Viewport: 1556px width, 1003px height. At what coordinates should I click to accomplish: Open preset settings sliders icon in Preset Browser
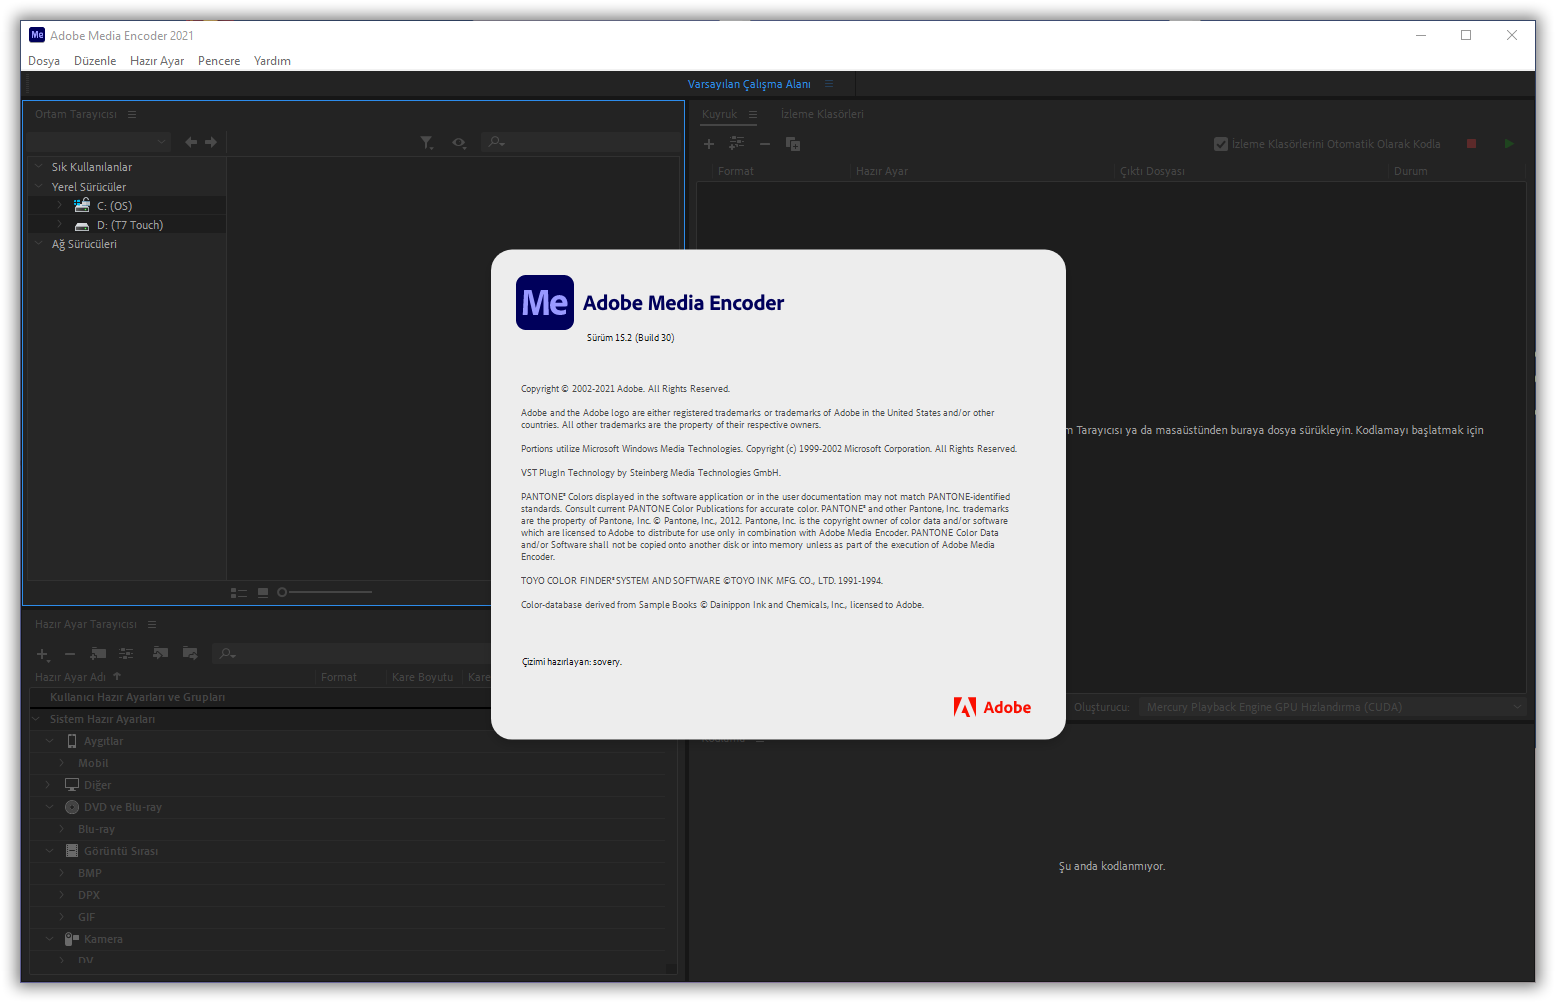pos(126,653)
